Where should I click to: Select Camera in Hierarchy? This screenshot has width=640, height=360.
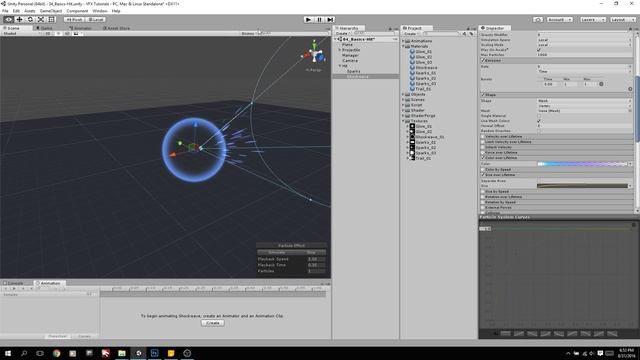350,60
